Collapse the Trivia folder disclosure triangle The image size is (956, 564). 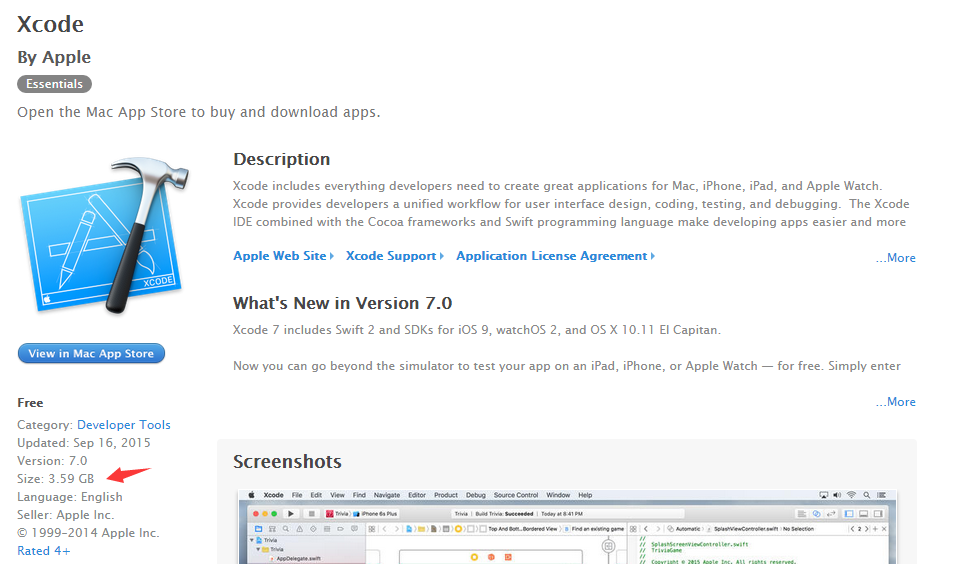[258, 549]
